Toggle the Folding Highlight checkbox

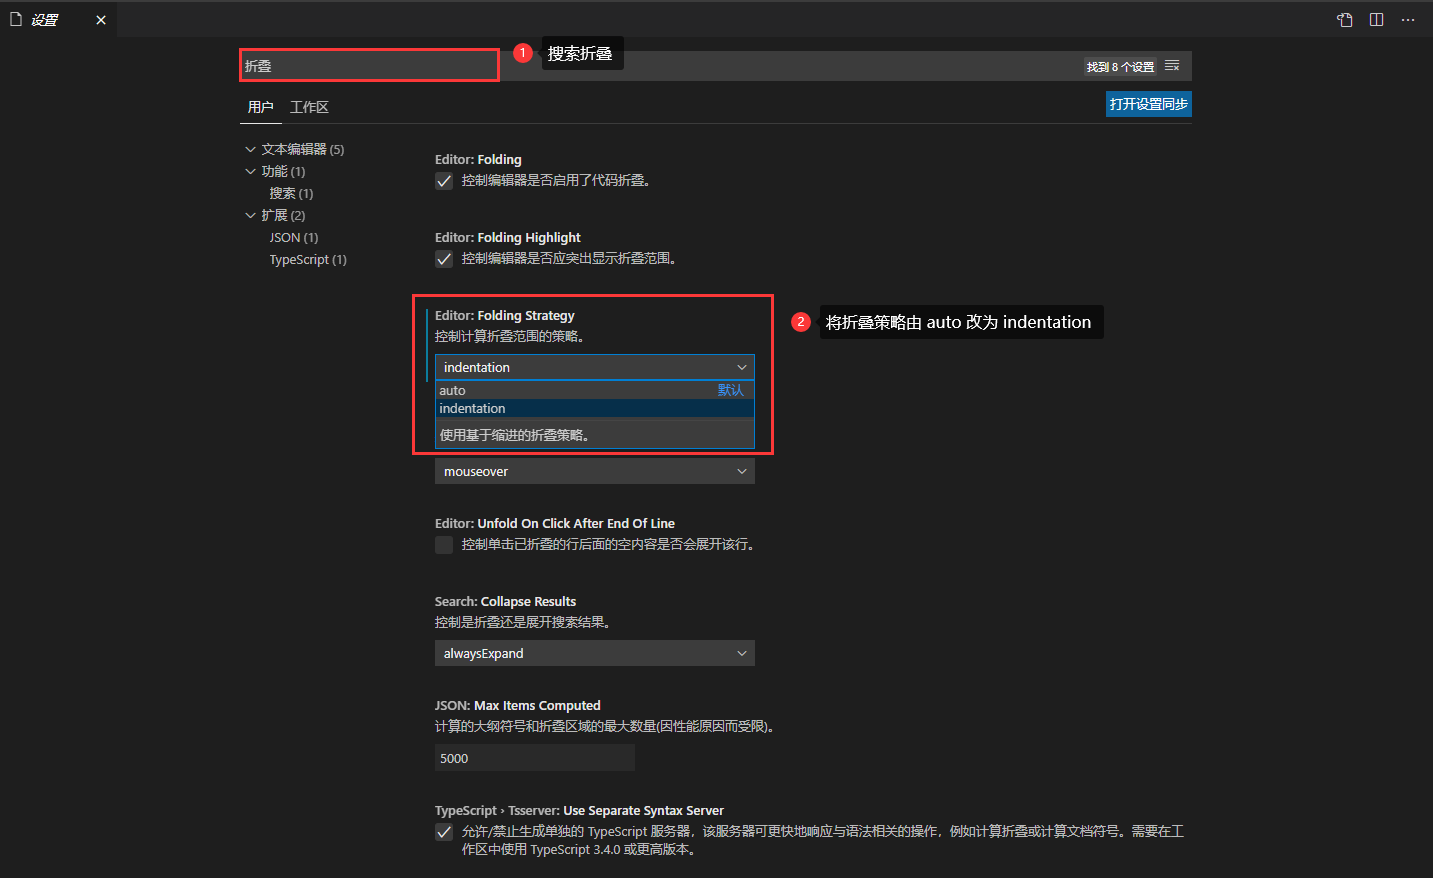(444, 259)
